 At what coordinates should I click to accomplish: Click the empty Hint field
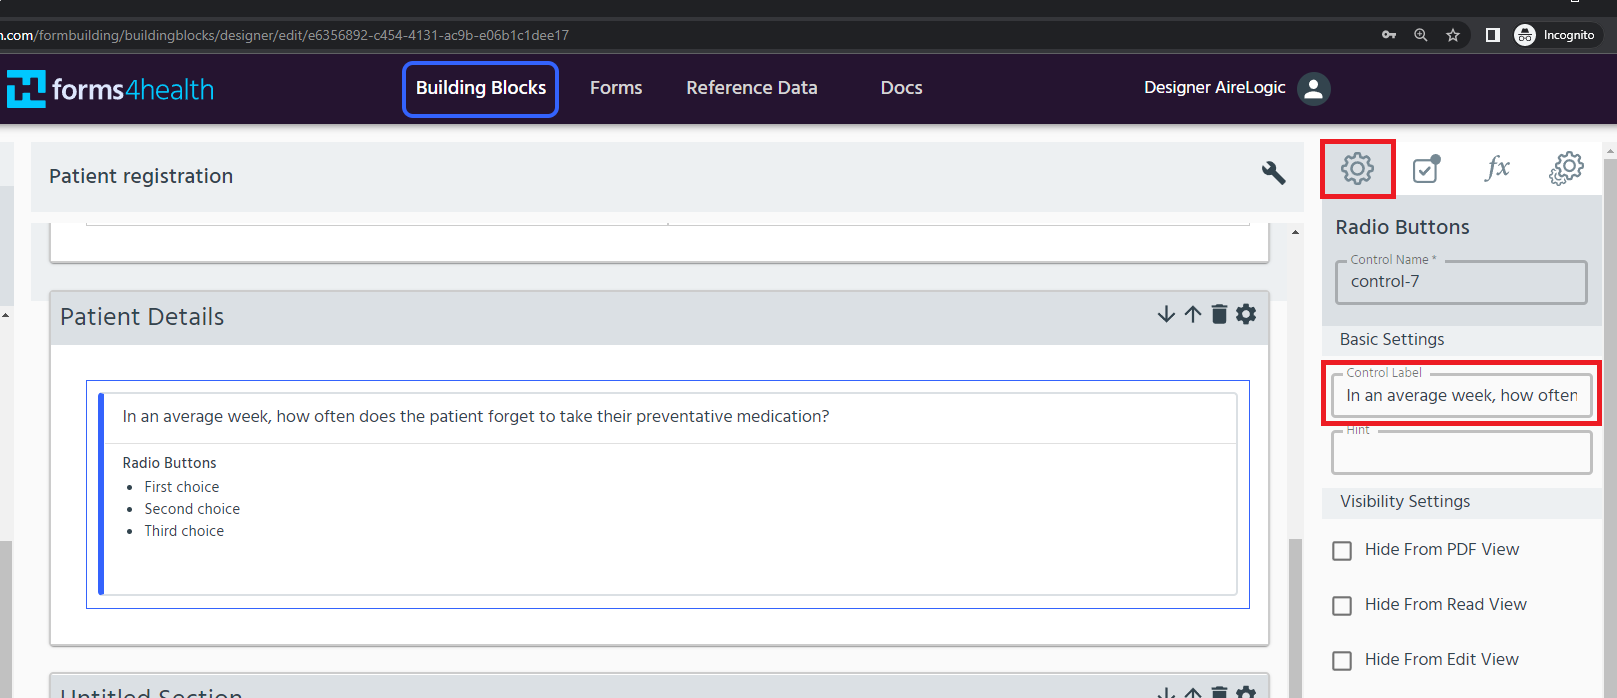(1461, 453)
